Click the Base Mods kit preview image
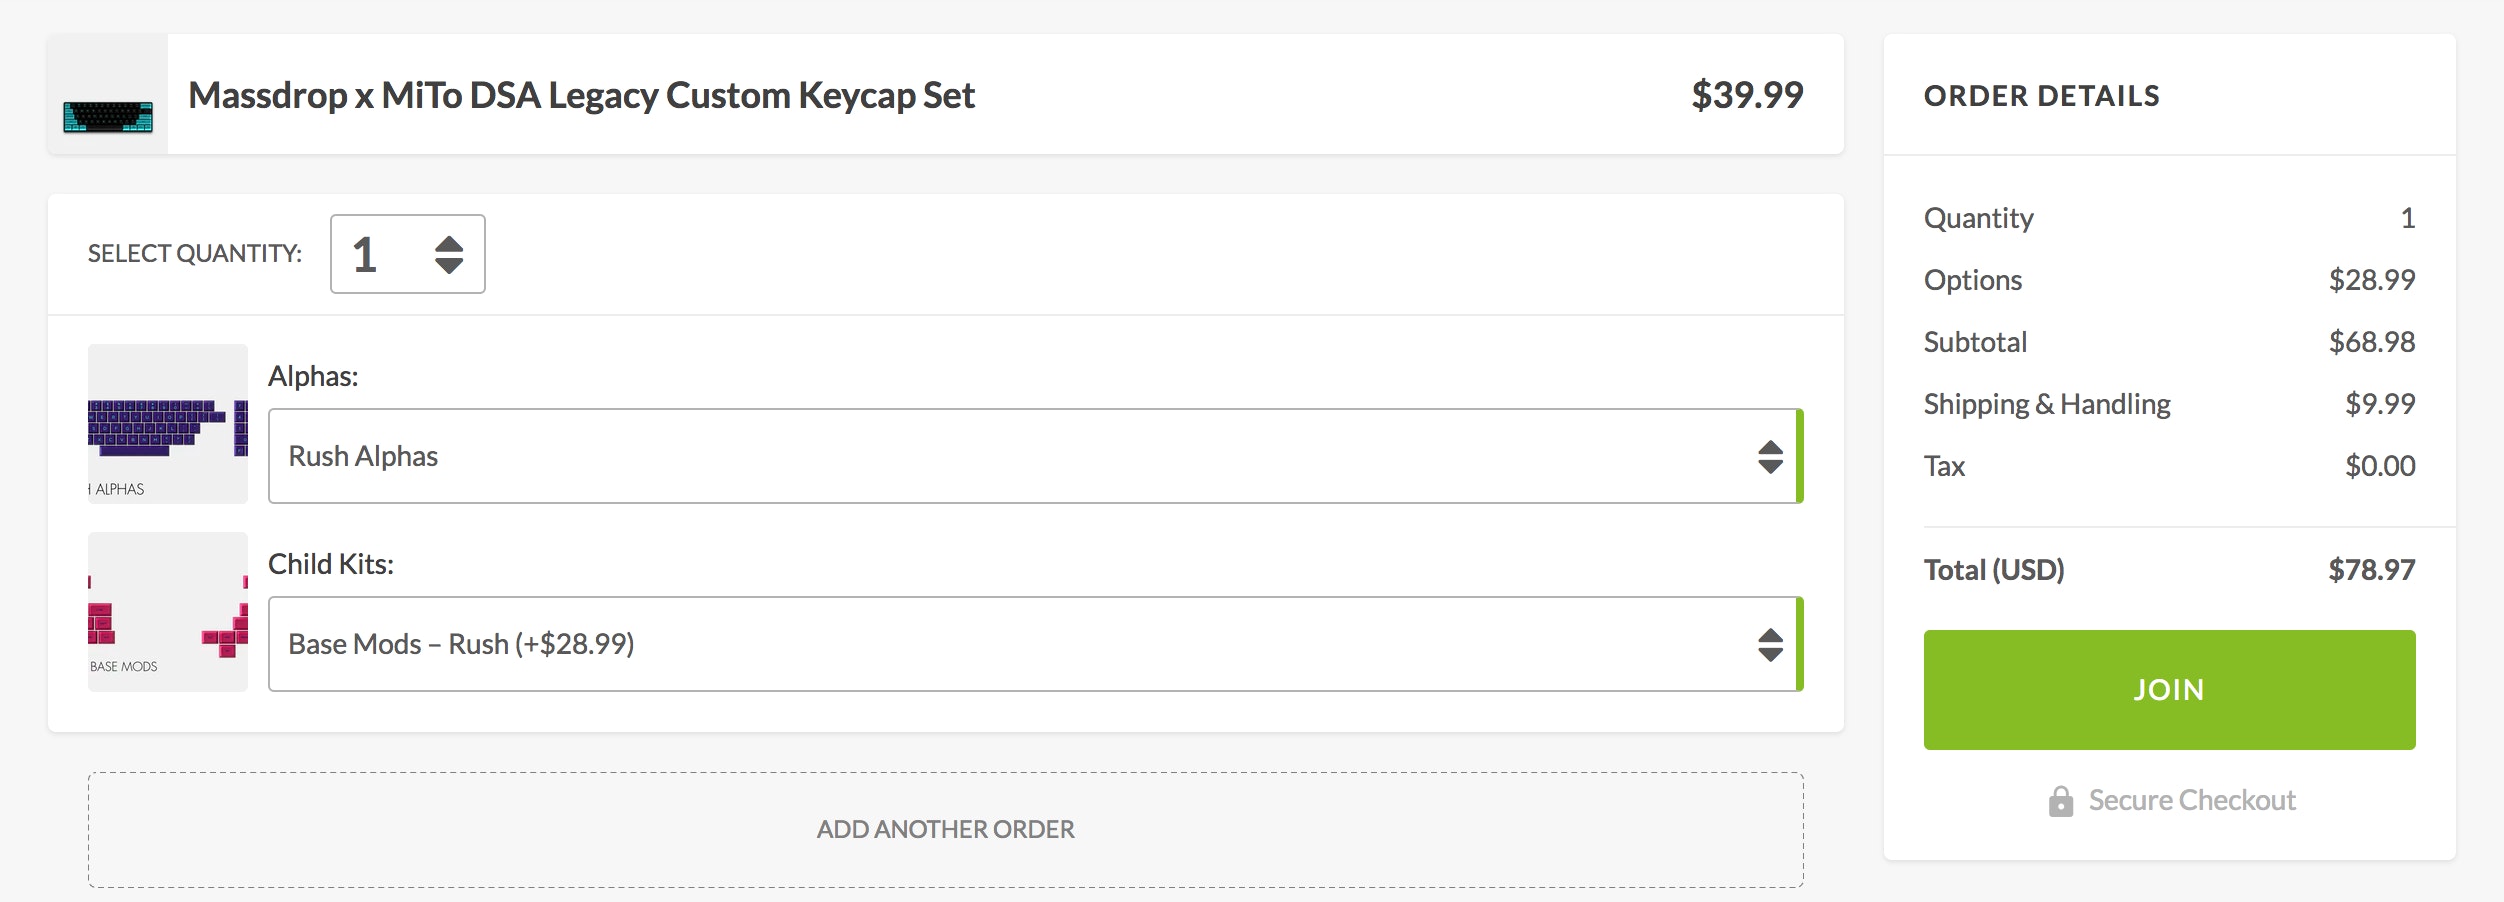This screenshot has width=2504, height=902. coord(168,612)
